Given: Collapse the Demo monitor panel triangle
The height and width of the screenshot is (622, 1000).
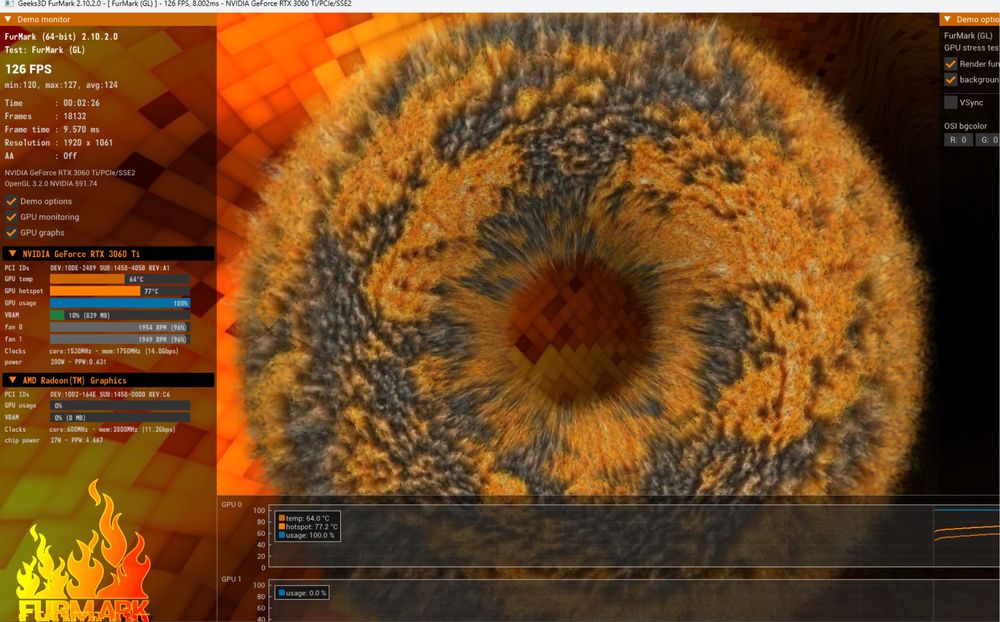Looking at the screenshot, I should coord(8,19).
